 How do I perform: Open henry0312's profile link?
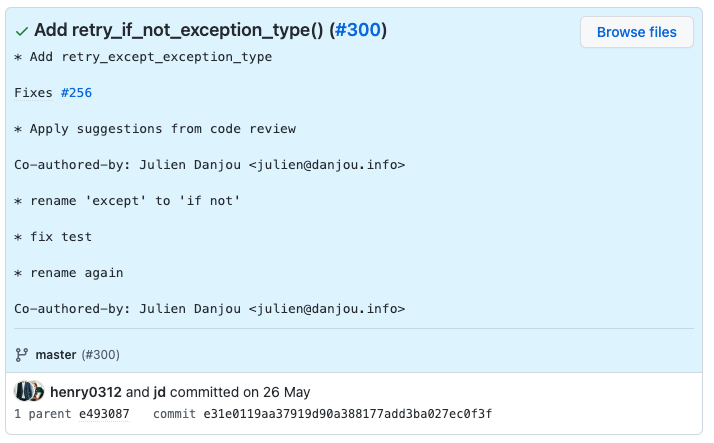click(86, 392)
